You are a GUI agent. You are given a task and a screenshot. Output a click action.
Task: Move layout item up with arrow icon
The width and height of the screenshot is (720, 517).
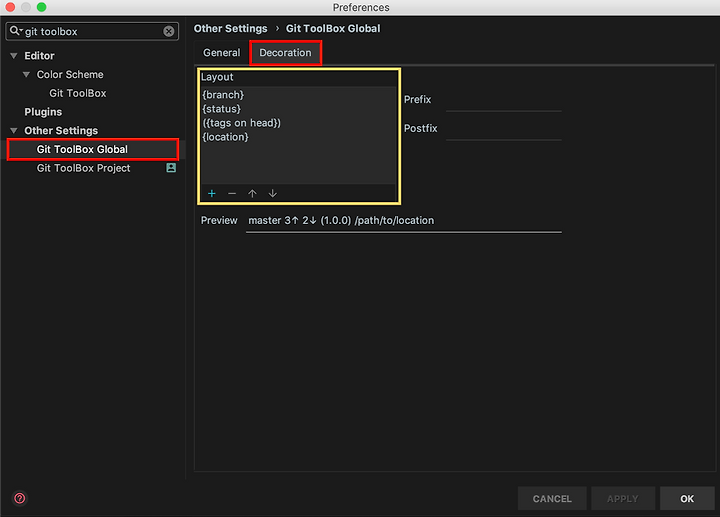(x=252, y=193)
